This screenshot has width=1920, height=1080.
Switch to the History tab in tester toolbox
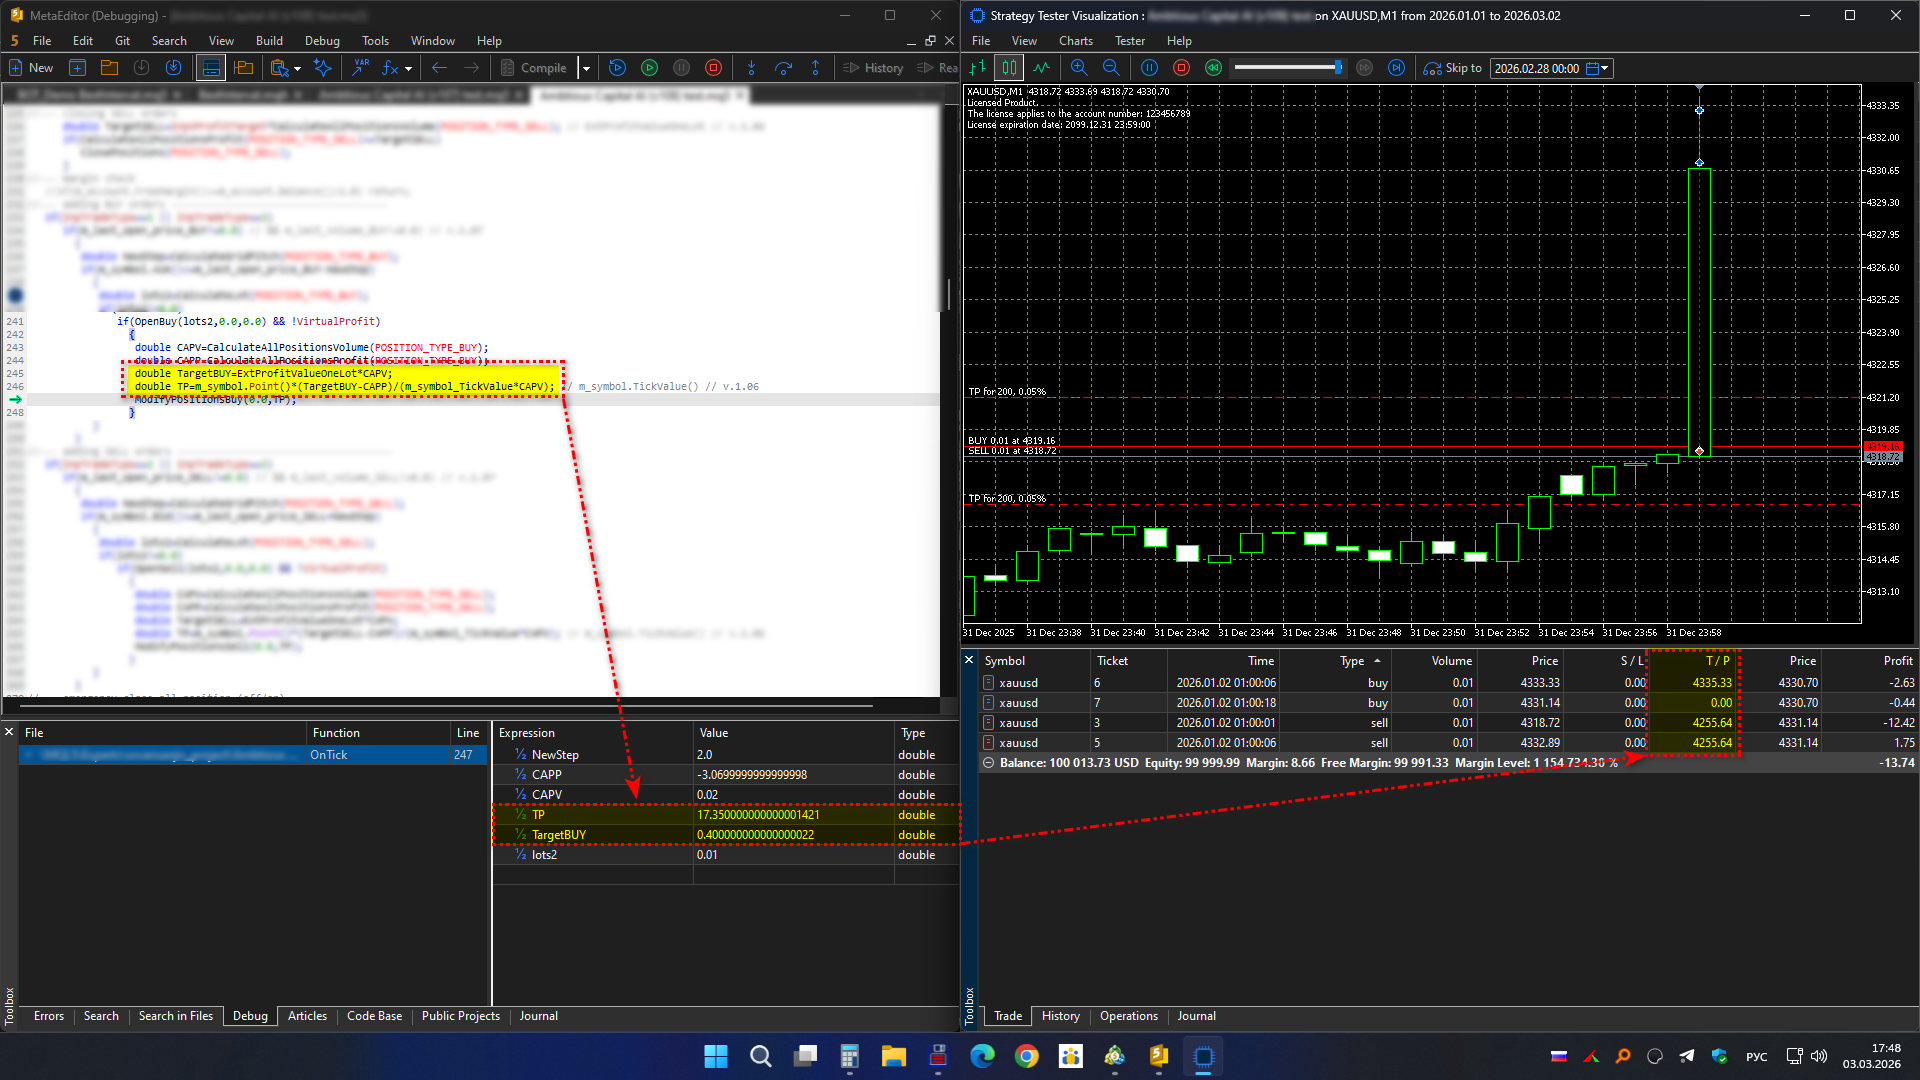click(1060, 1016)
